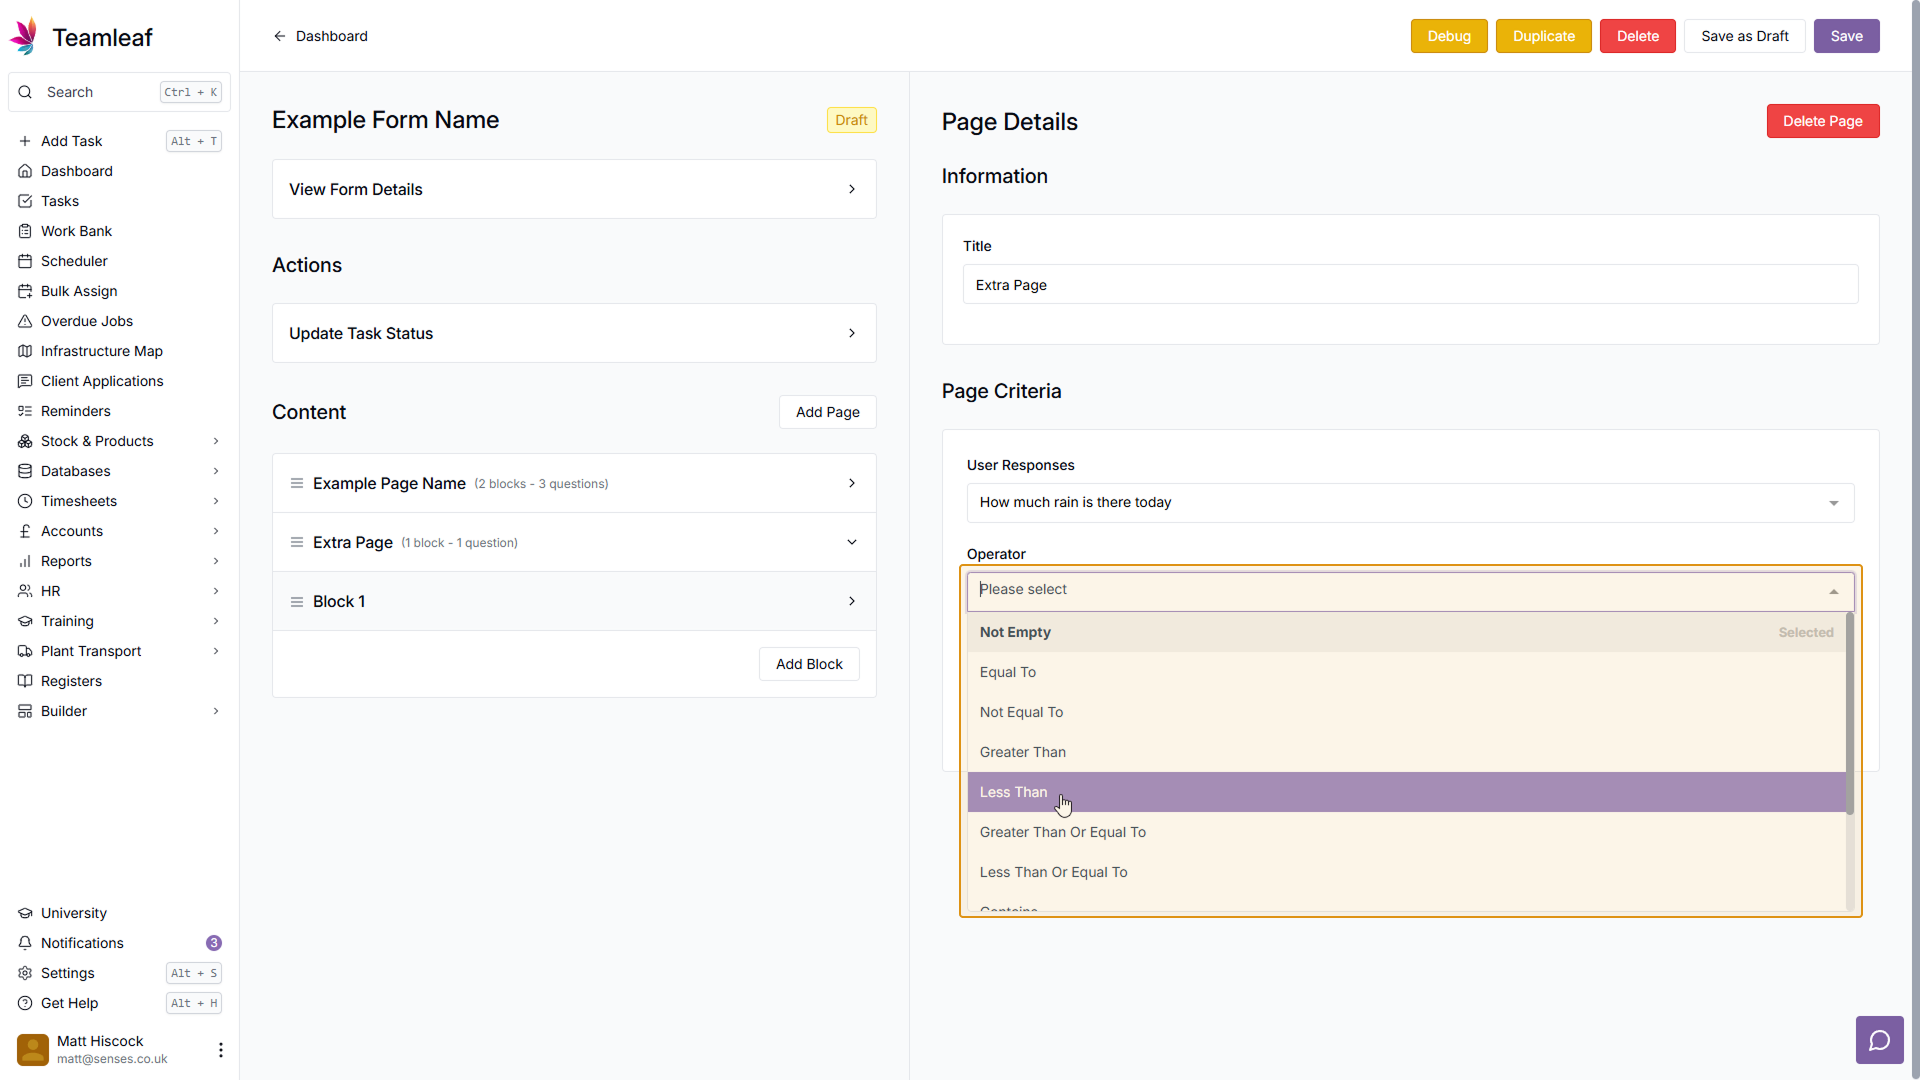Click the Scheduler calendar icon
Screen dimensions: 1920x1080
pos(25,261)
